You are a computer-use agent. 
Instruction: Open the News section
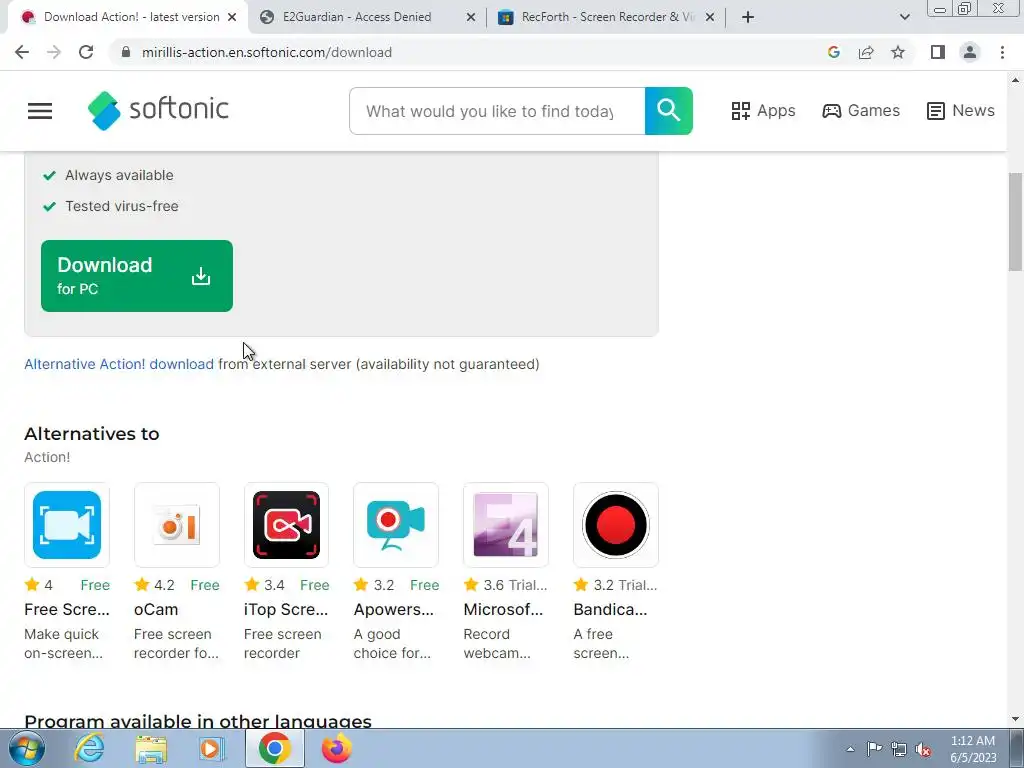[x=961, y=111]
